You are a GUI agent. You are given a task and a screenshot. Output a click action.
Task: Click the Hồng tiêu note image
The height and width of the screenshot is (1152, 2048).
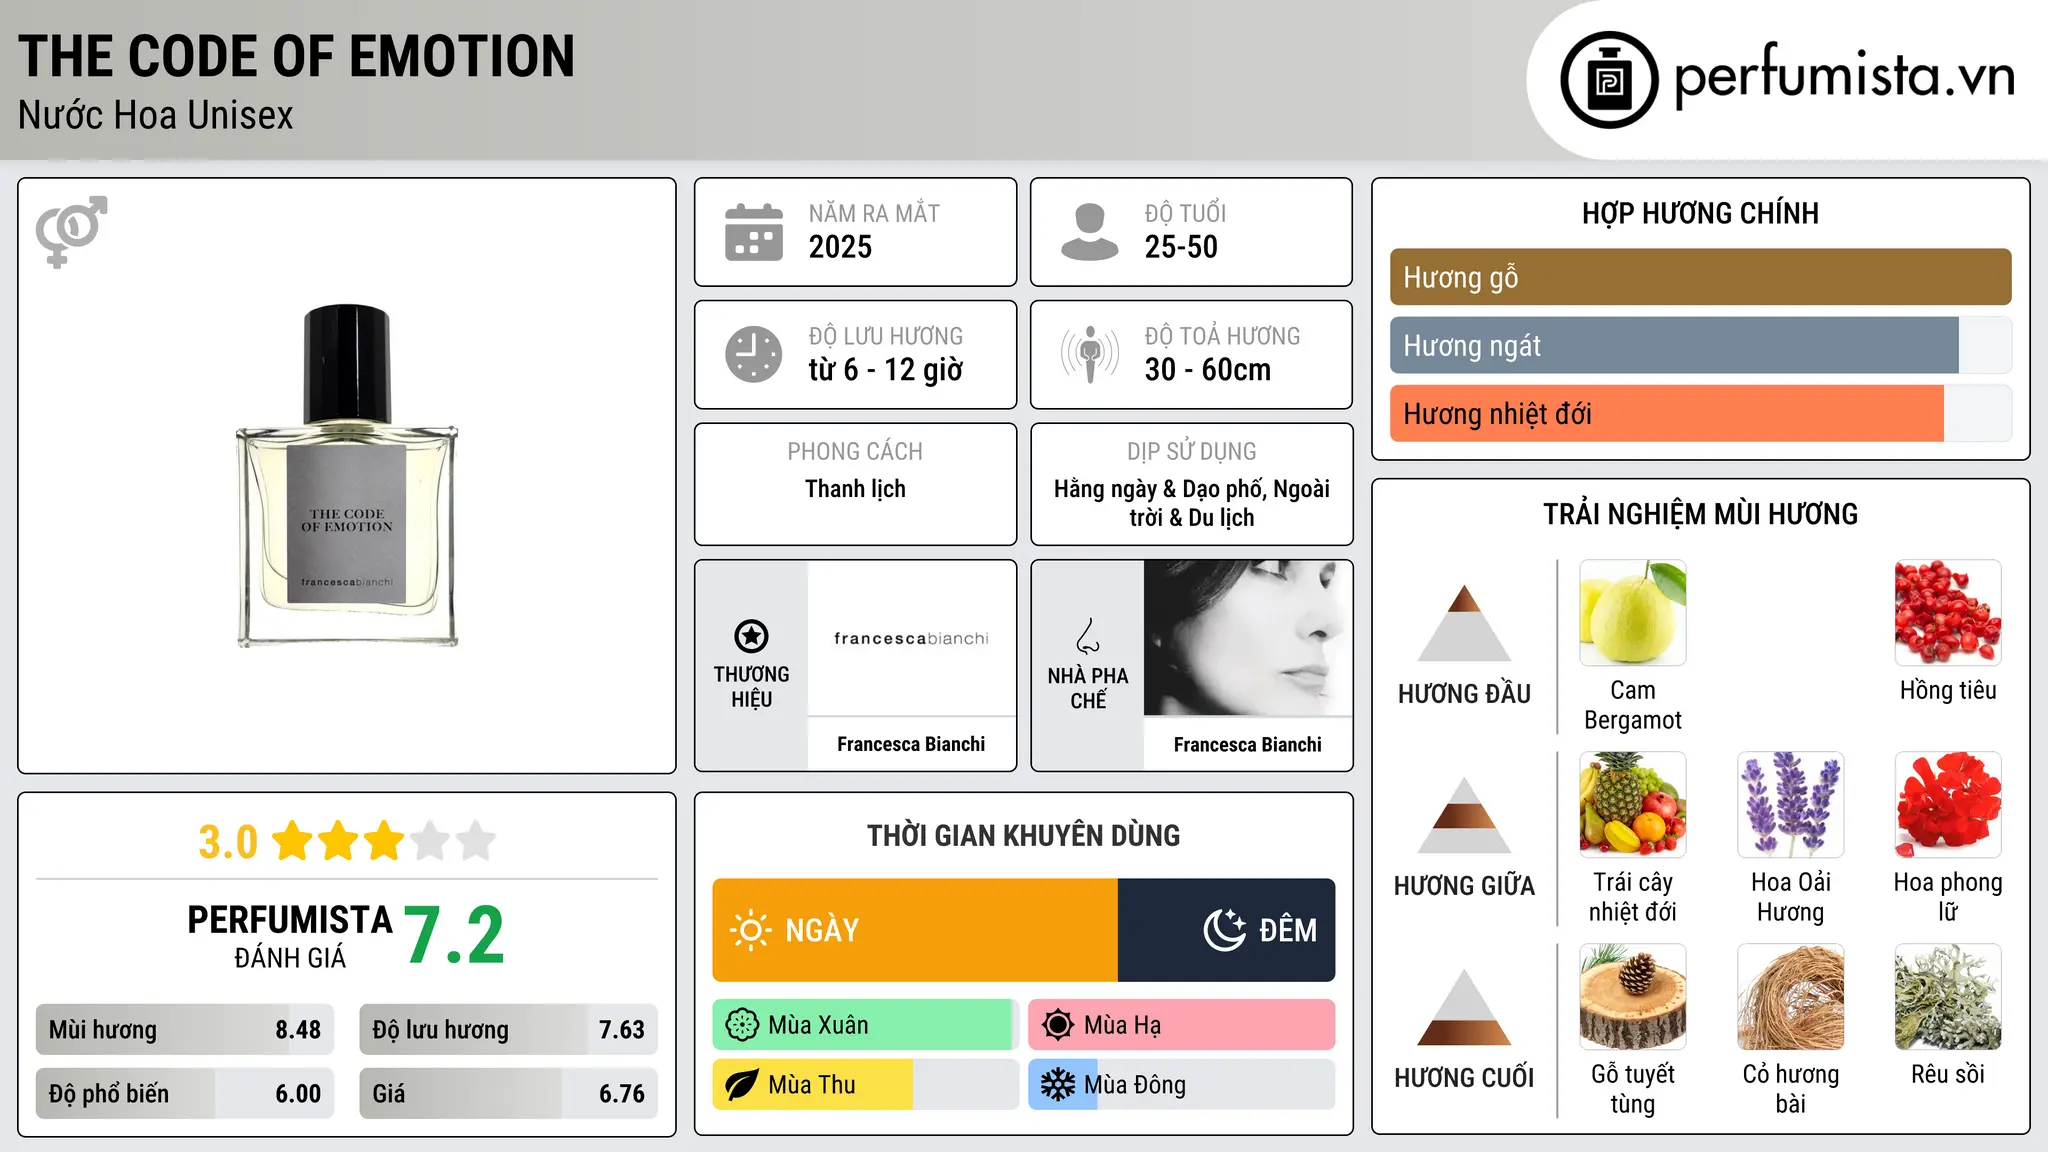pos(1948,612)
